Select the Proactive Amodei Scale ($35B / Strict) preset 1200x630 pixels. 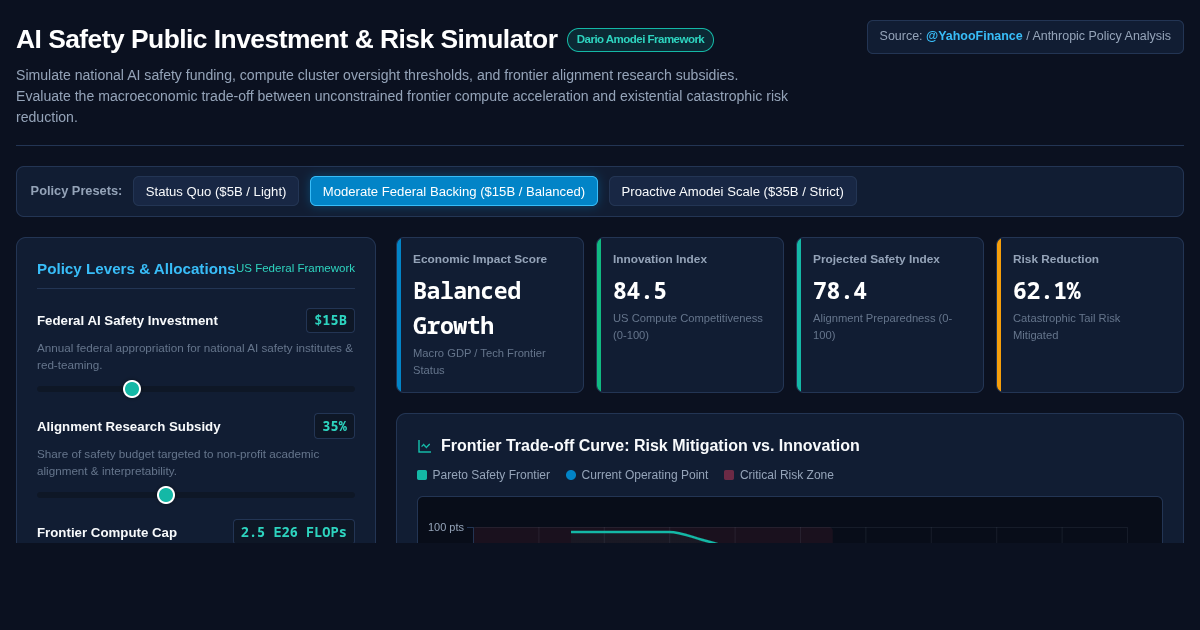coord(733,191)
